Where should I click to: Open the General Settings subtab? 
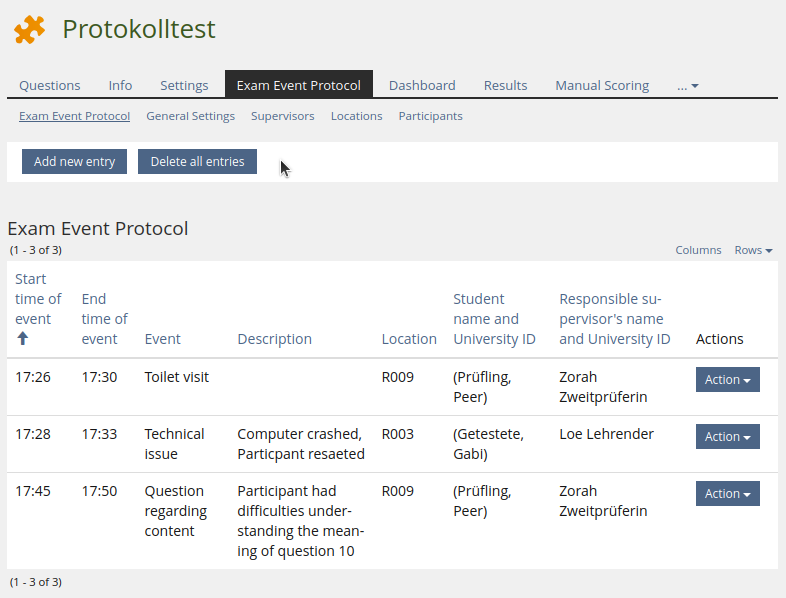point(190,116)
